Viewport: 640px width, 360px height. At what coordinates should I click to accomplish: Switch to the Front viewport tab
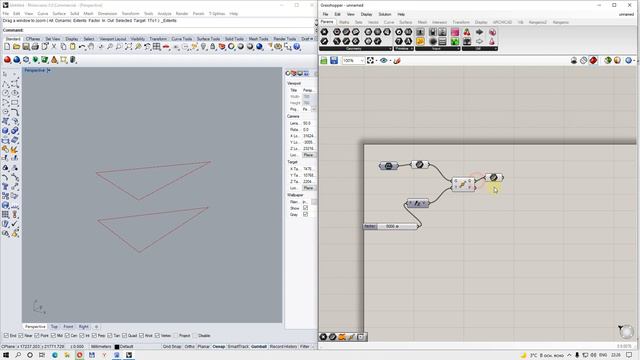tap(68, 327)
